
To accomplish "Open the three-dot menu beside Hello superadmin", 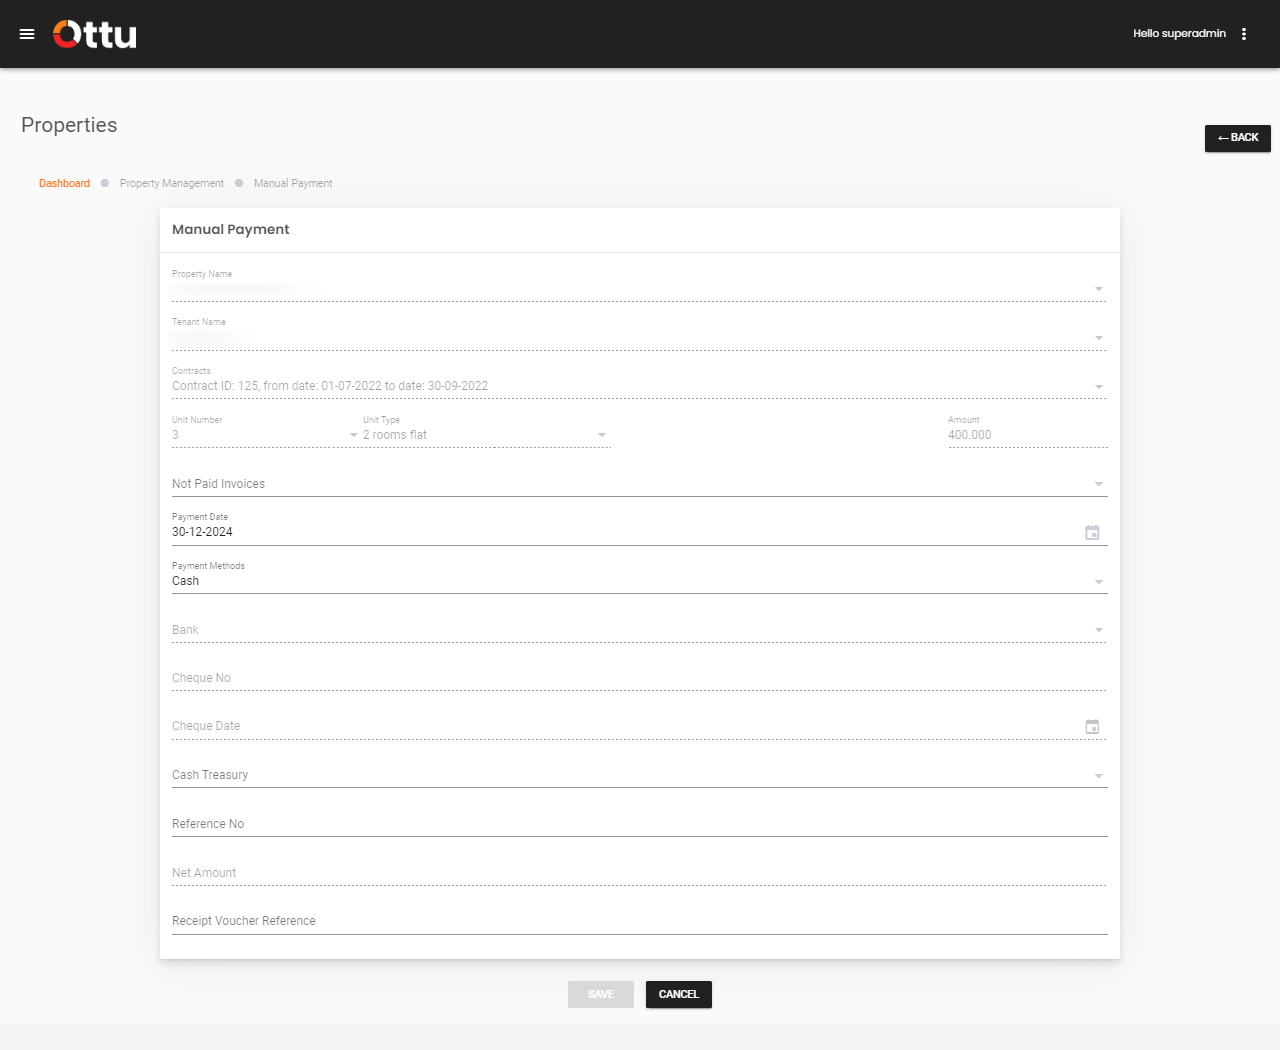I will (1244, 33).
